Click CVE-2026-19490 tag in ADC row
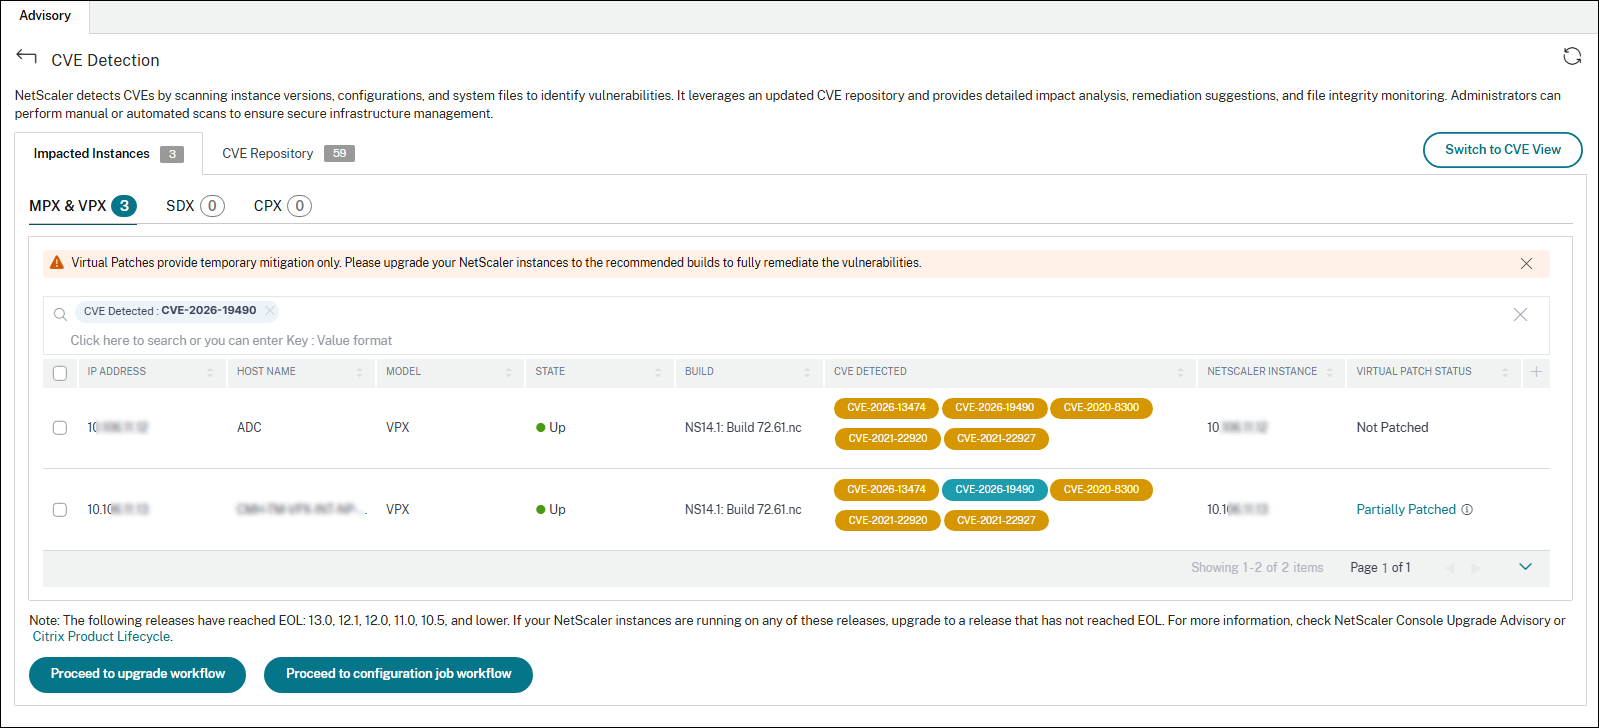Image resolution: width=1599 pixels, height=728 pixels. 994,407
